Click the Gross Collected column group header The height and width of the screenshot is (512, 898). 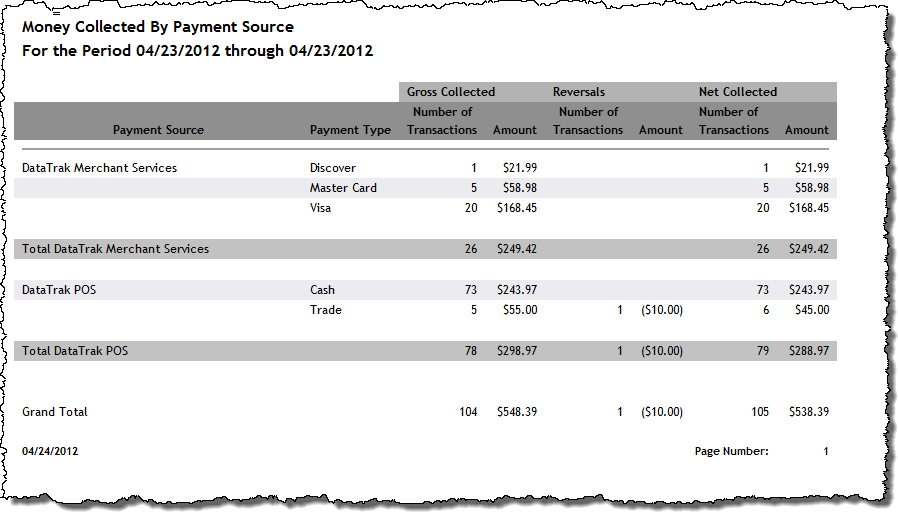pos(451,92)
